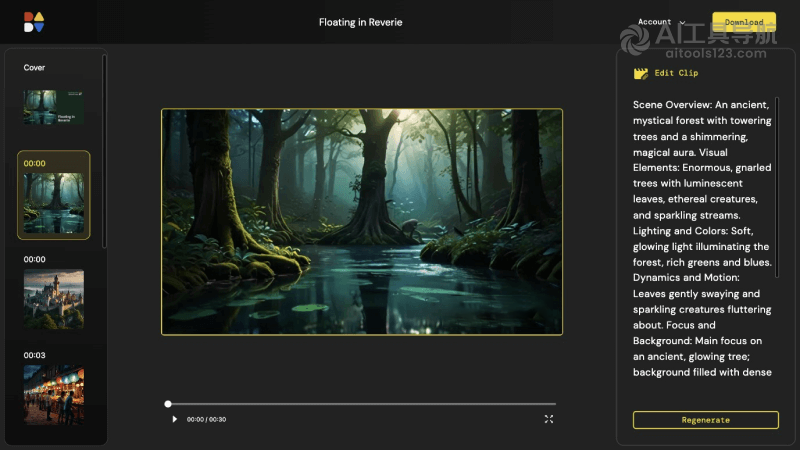Image resolution: width=800 pixels, height=450 pixels.
Task: Select the night market clip at 00:03
Action: pos(54,395)
